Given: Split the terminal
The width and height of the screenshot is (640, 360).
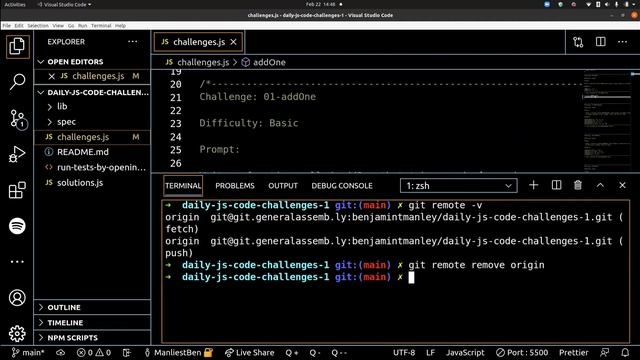Looking at the screenshot, I should click(x=556, y=185).
